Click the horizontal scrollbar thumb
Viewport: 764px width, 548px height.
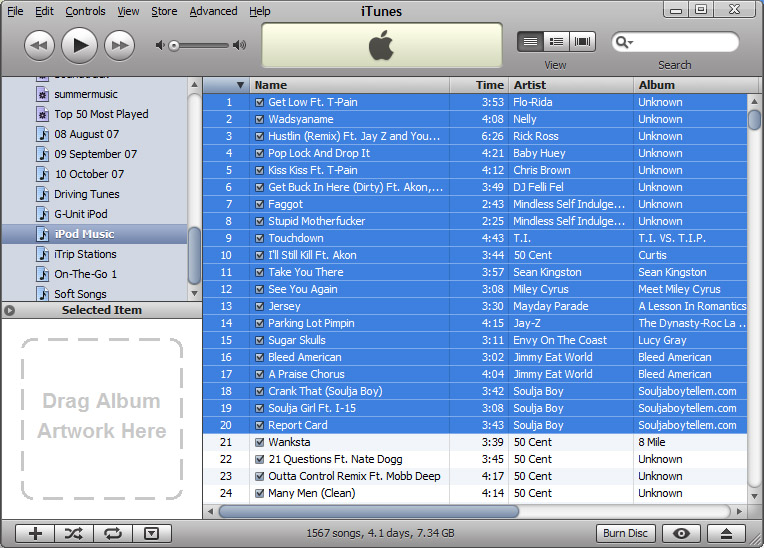(x=369, y=511)
